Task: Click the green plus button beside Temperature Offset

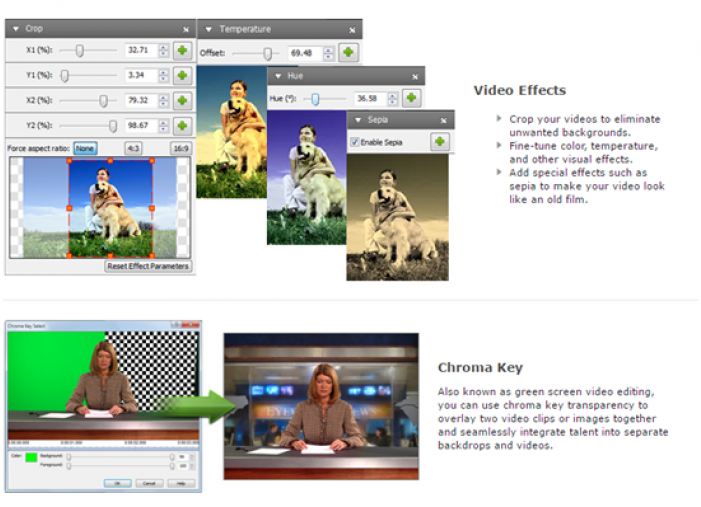Action: click(348, 52)
